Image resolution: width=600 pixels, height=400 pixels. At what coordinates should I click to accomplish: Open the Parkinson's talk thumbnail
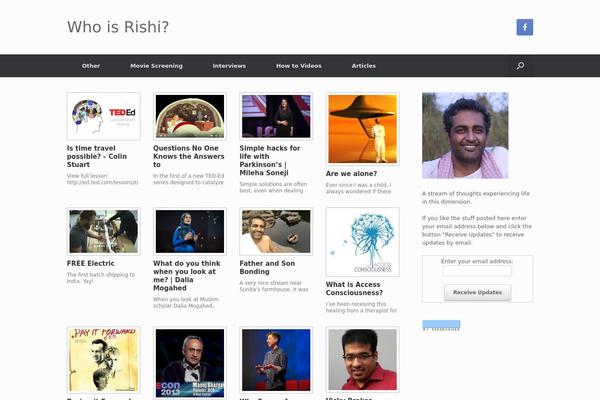[276, 116]
